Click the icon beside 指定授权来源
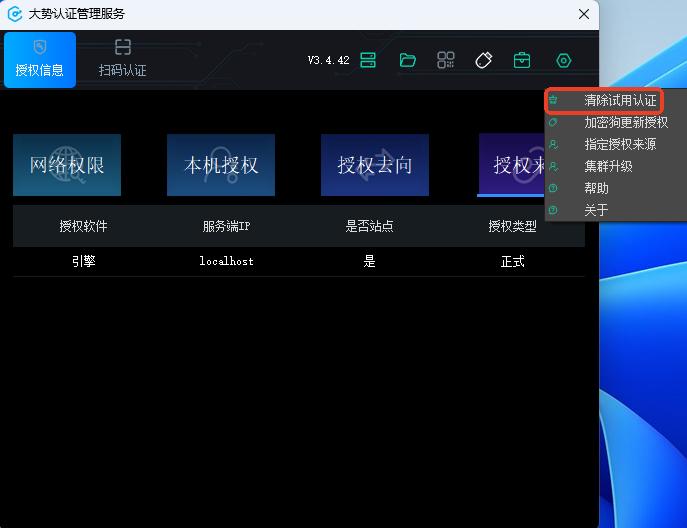The image size is (687, 528). coord(553,144)
